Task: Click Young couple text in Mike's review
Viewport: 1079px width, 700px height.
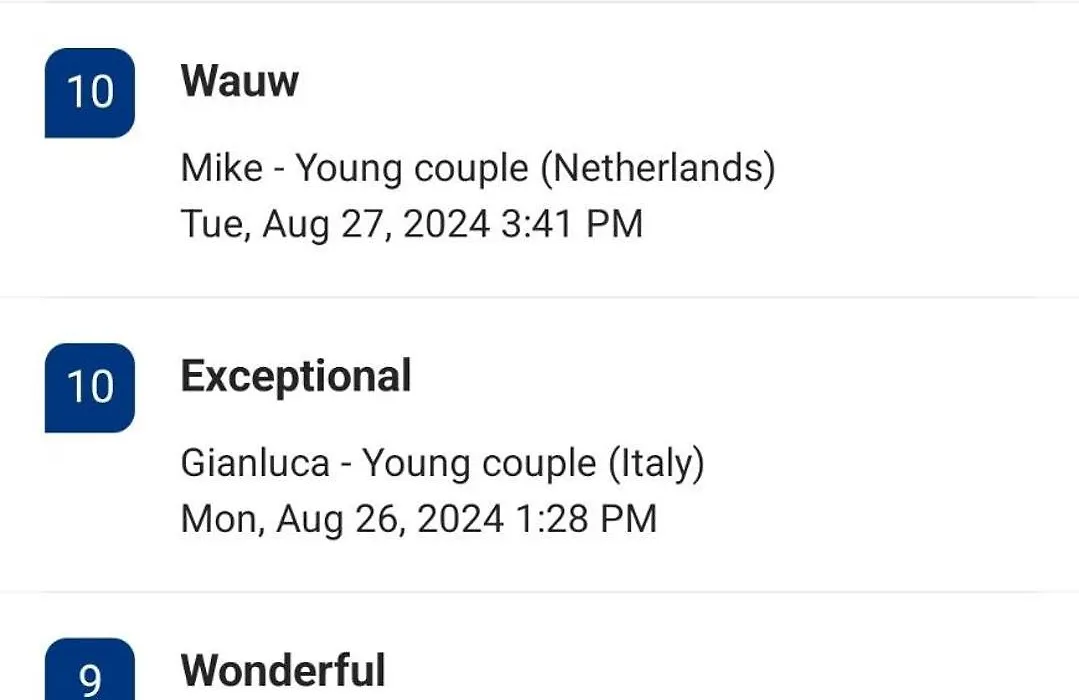Action: (412, 169)
